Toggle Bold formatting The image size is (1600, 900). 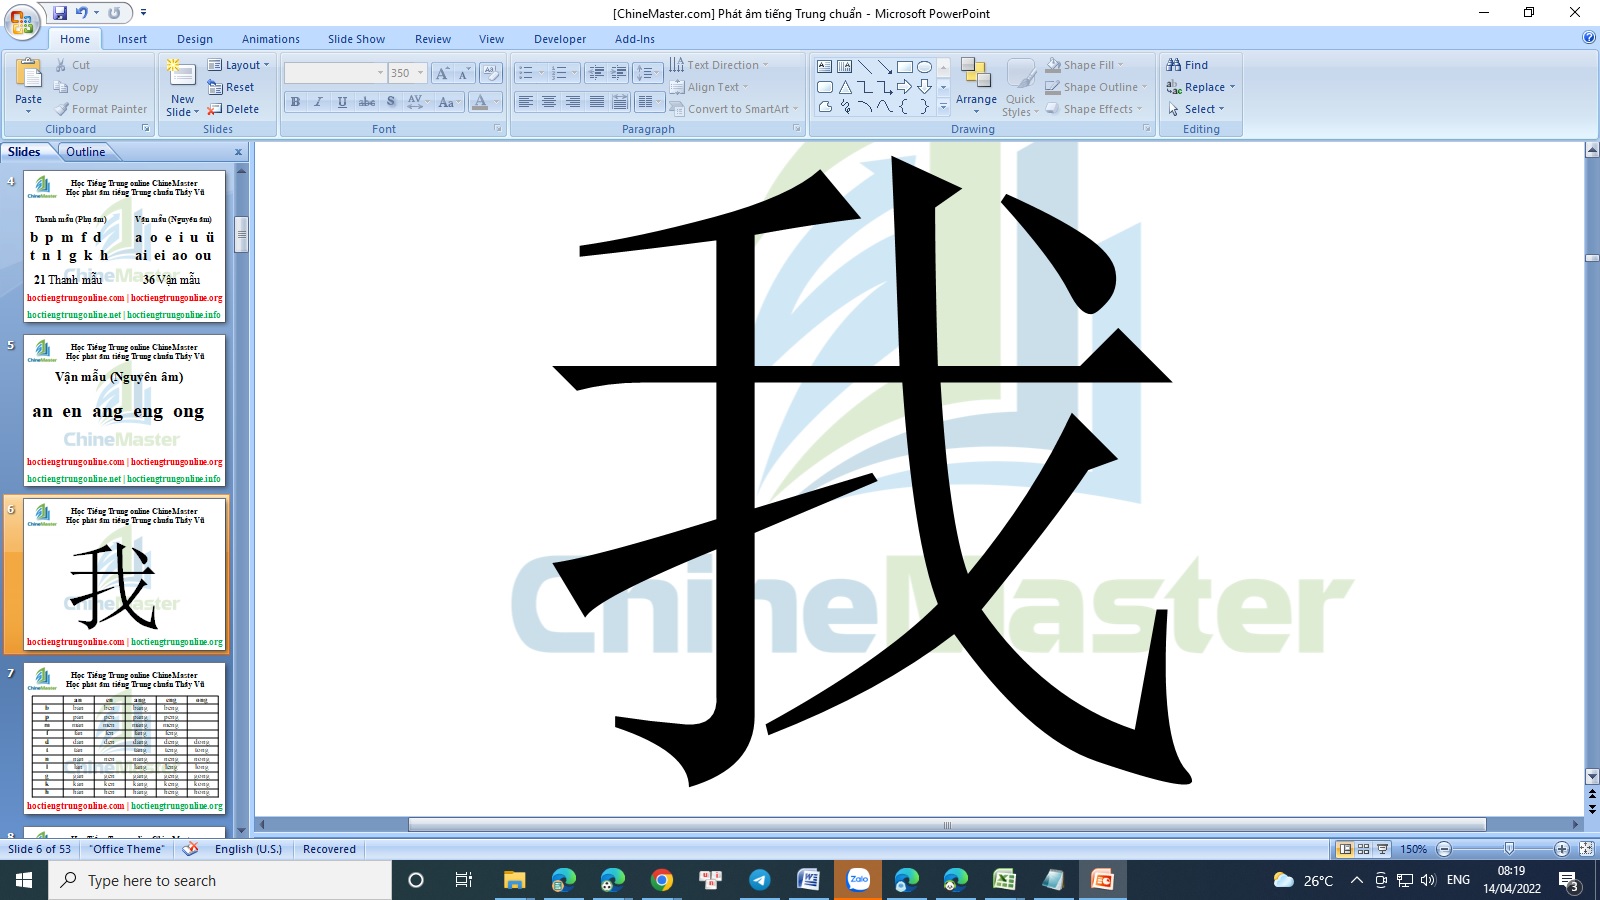pyautogui.click(x=295, y=102)
